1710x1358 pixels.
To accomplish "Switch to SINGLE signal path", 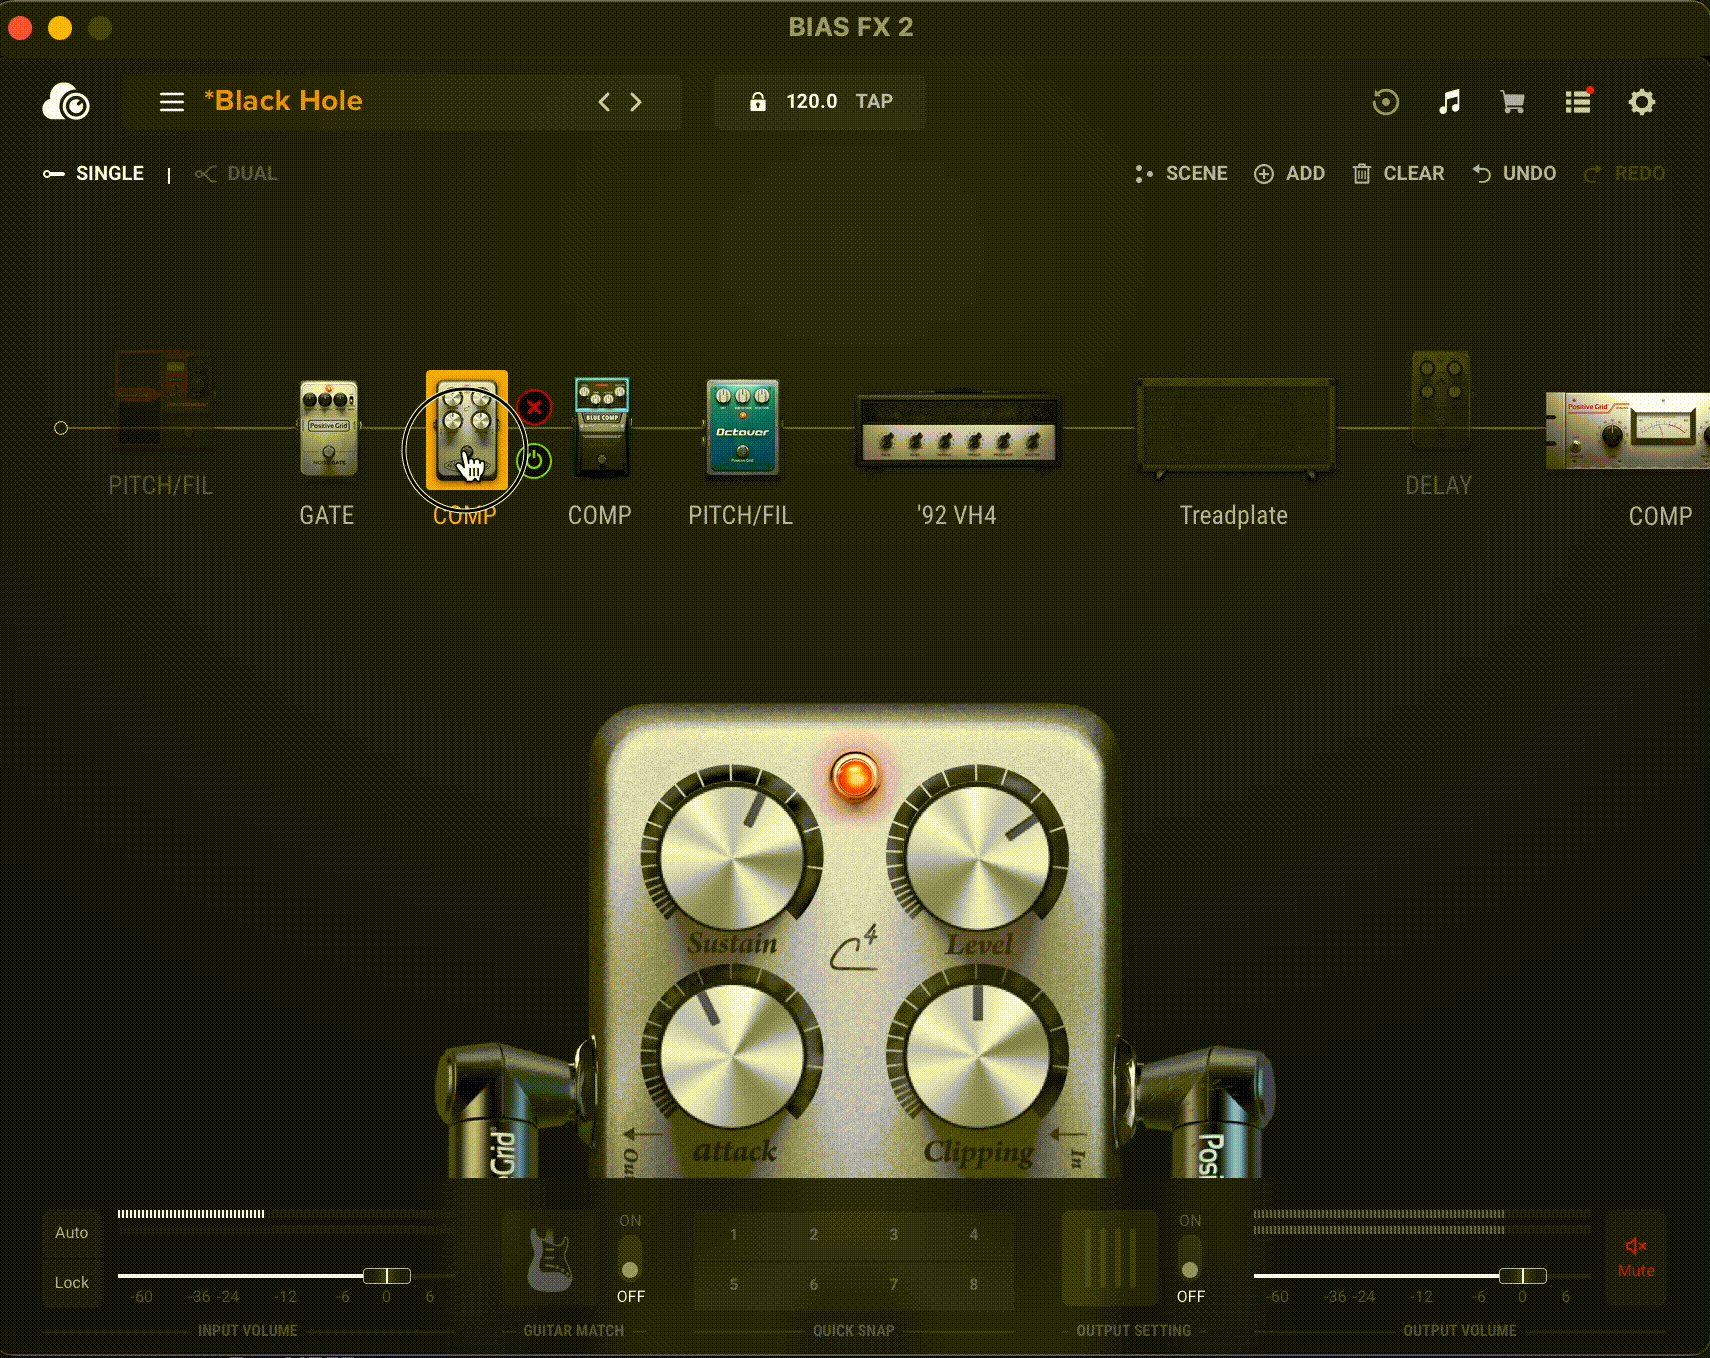I will pos(94,174).
